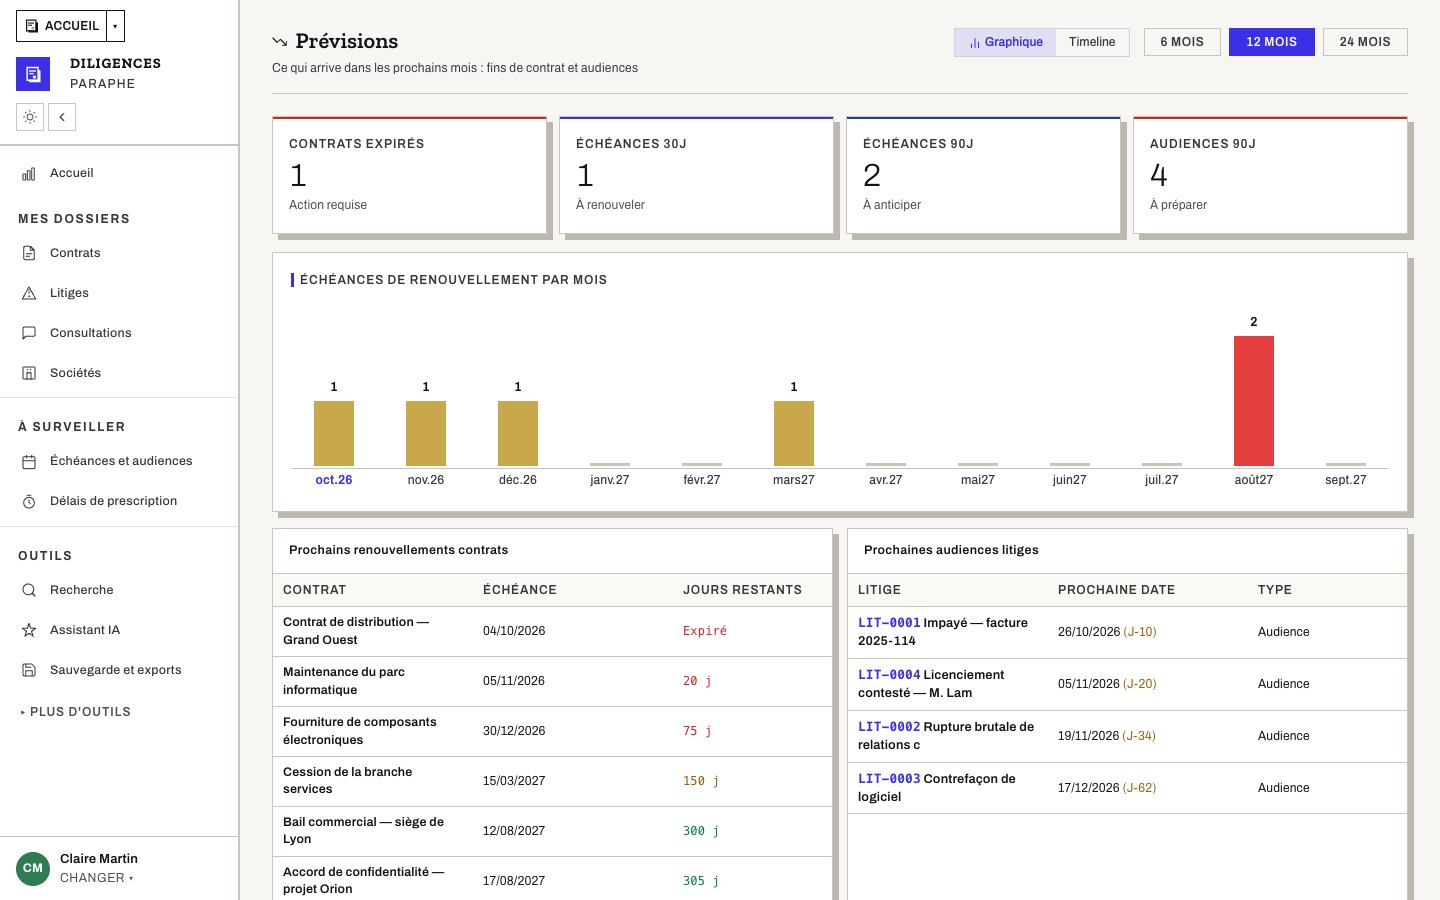
Task: Open the CHANGER user switcher
Action: (96, 878)
